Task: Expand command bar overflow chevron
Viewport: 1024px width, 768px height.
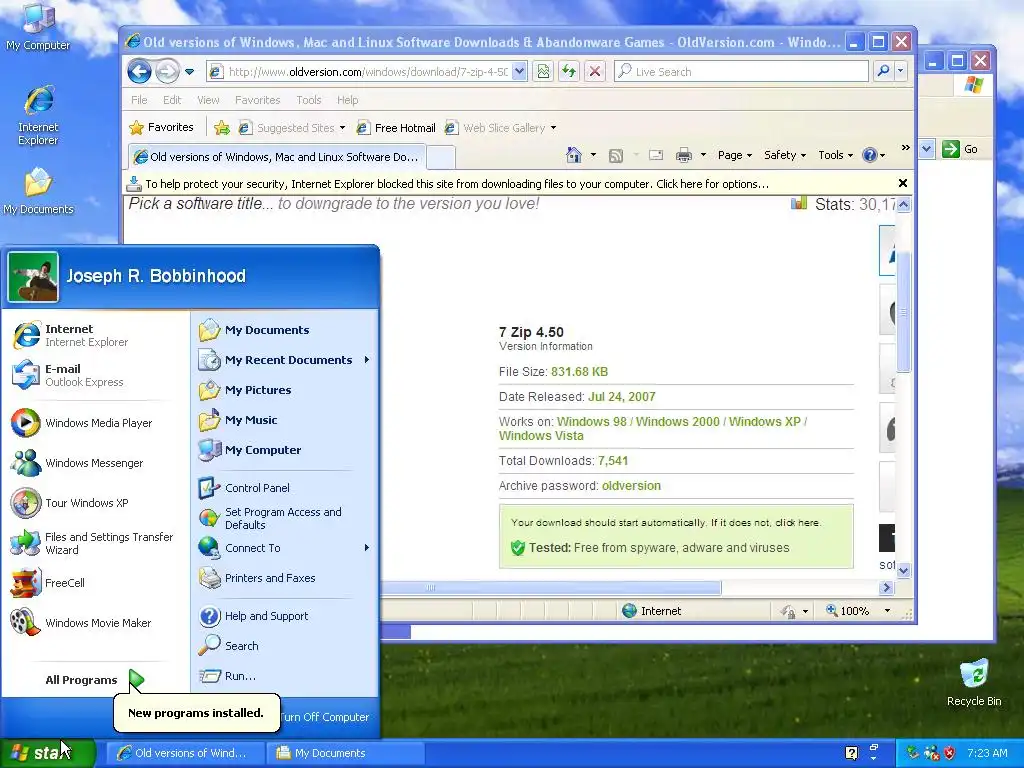Action: (905, 148)
